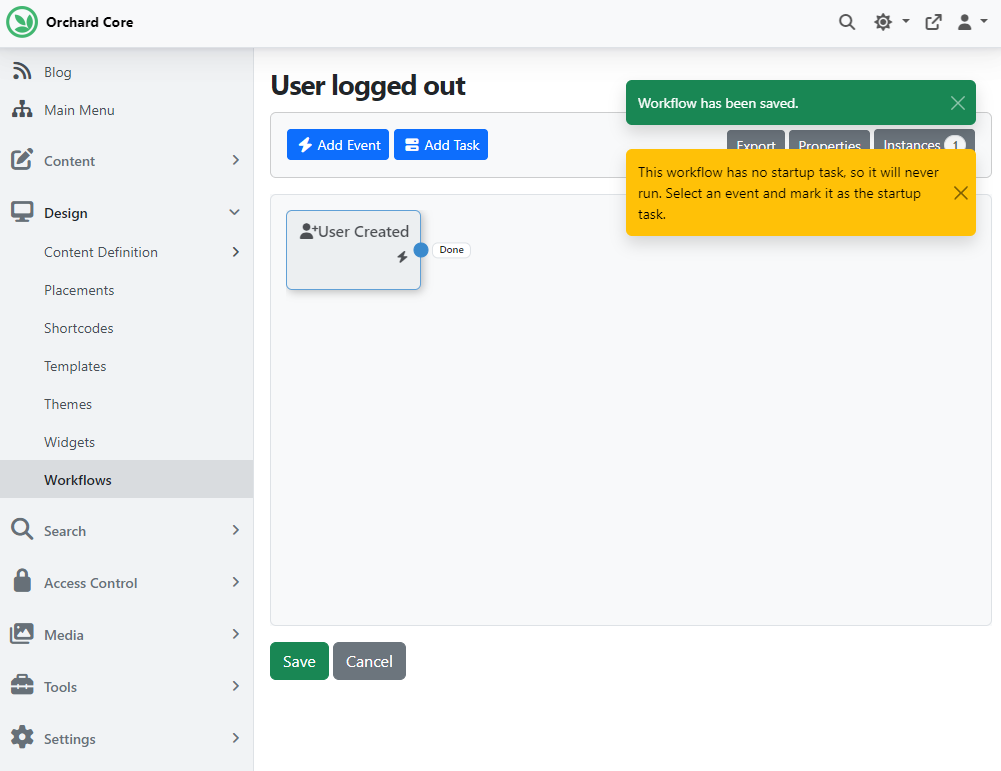Open the search magnifier in top bar
1001x771 pixels.
tap(847, 22)
